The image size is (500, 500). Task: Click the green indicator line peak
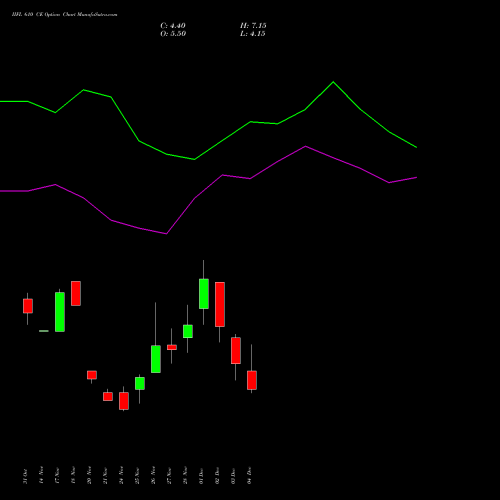coord(333,82)
